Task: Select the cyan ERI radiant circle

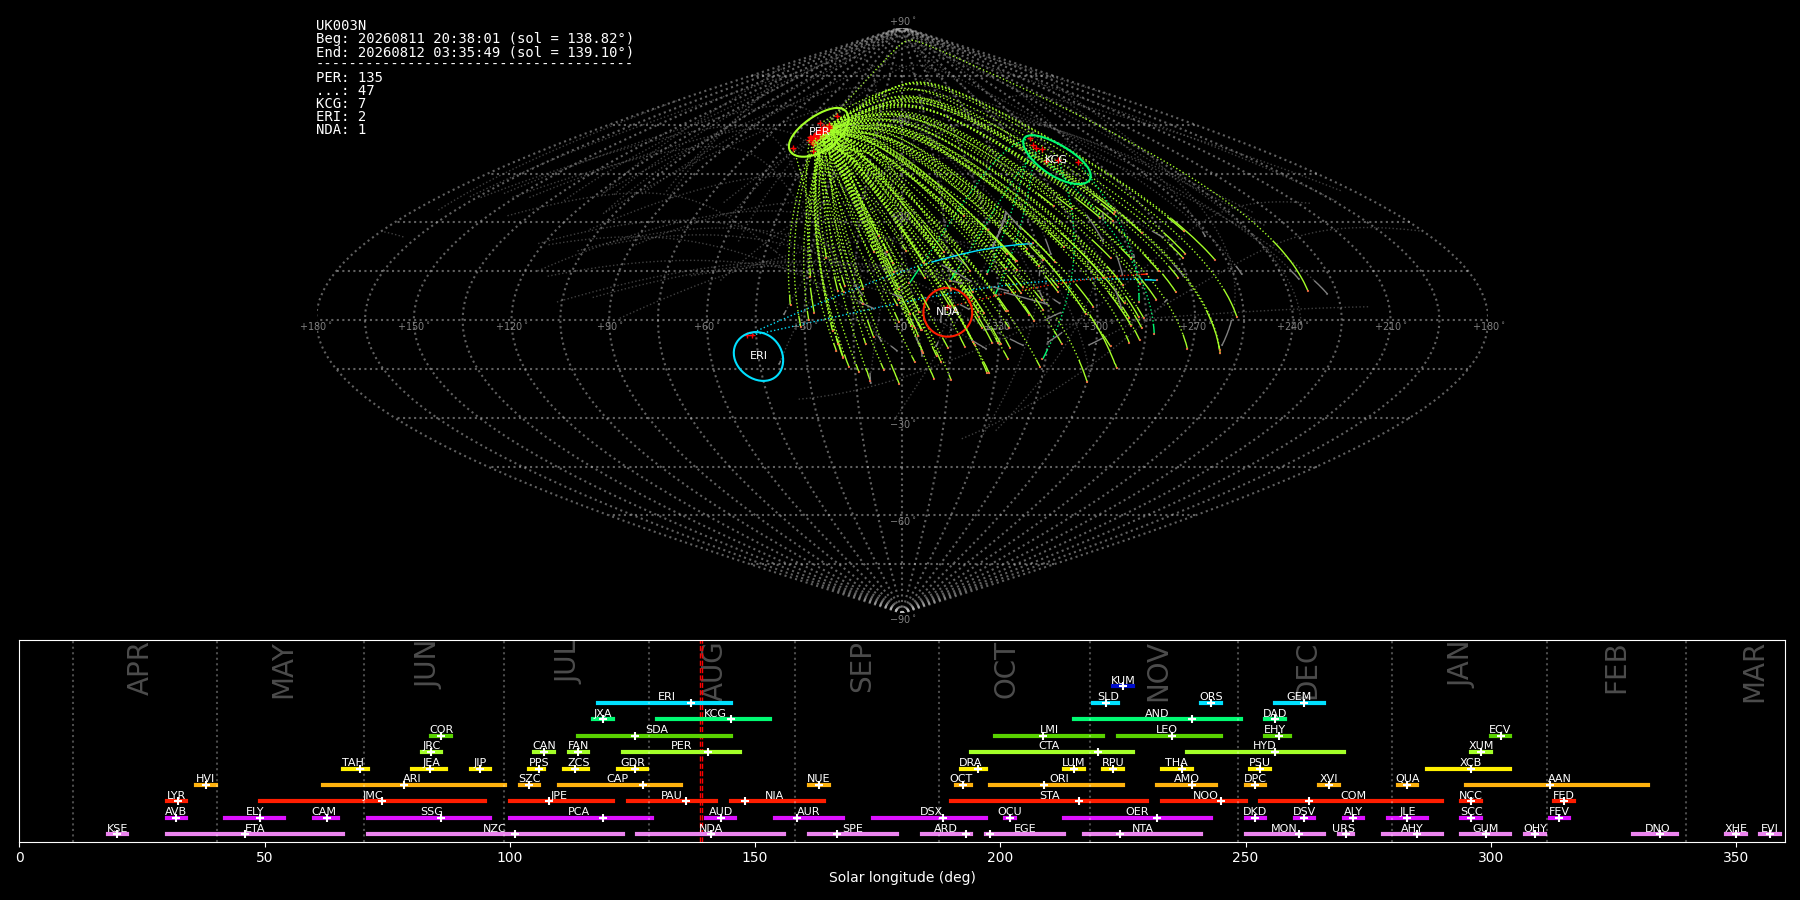Action: click(x=758, y=356)
